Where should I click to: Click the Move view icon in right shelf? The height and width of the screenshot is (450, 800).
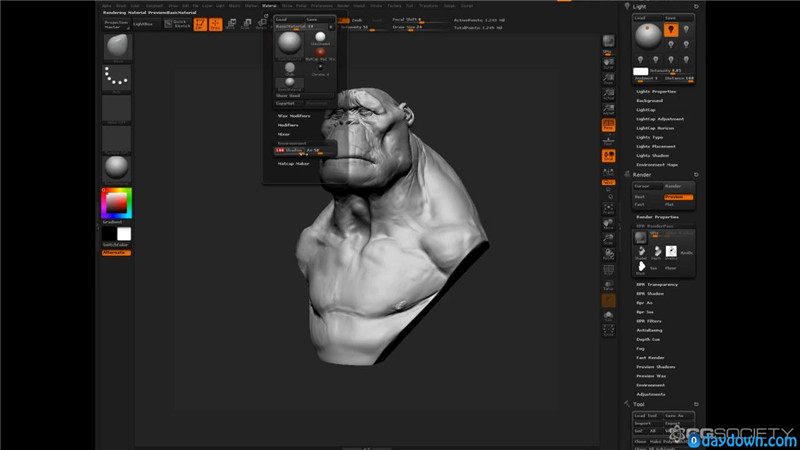tap(608, 224)
